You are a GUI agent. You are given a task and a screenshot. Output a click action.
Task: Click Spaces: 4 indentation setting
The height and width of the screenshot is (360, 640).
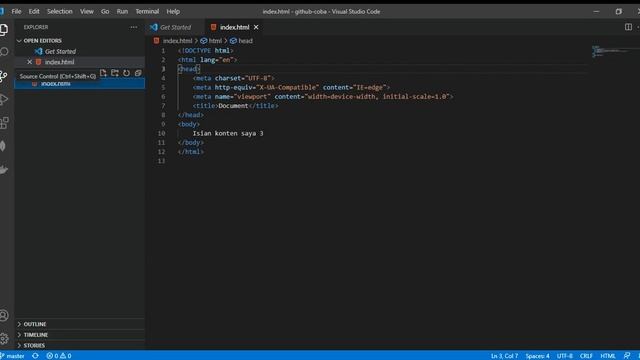tap(537, 356)
